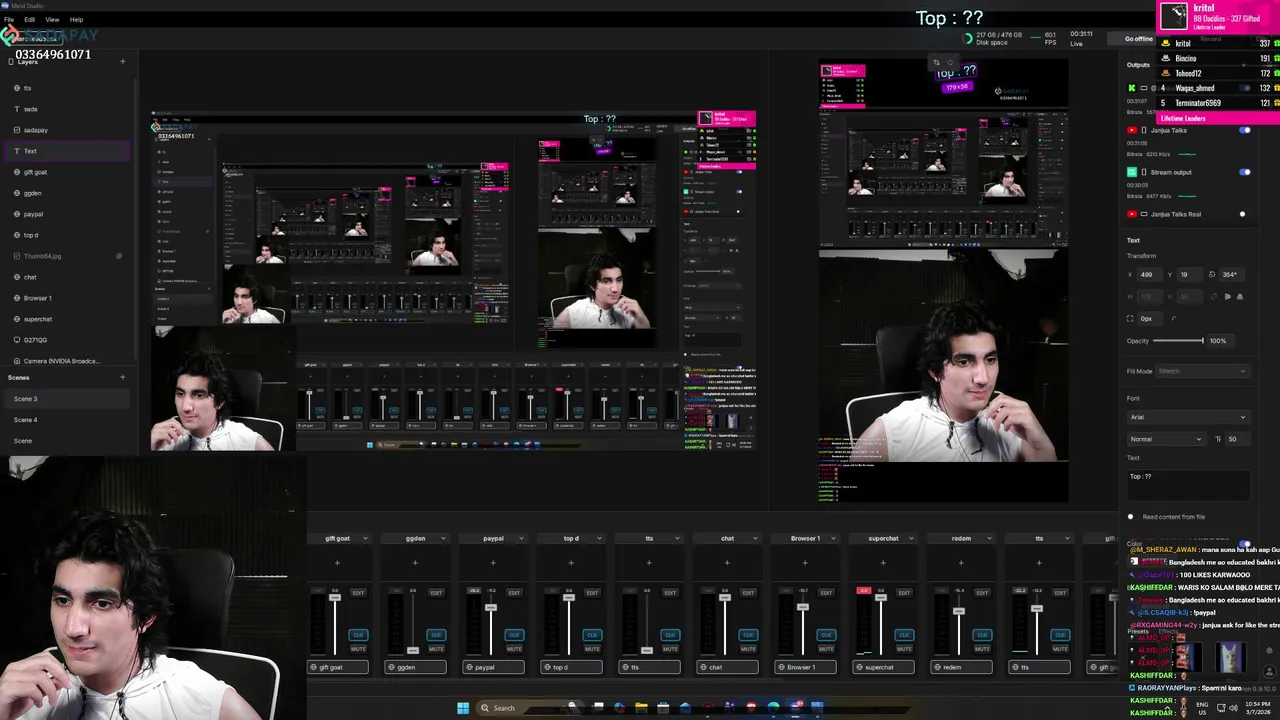
Task: Click the chat channel volume fader
Action: click(x=724, y=599)
